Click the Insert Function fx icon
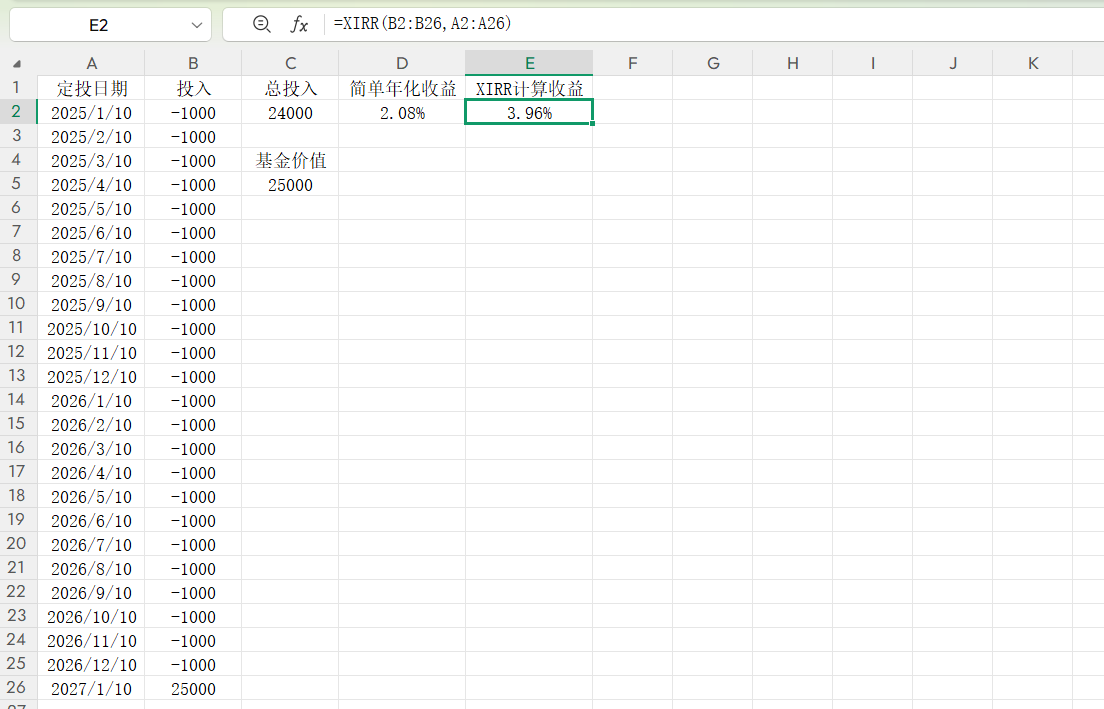The width and height of the screenshot is (1104, 709). [x=297, y=24]
